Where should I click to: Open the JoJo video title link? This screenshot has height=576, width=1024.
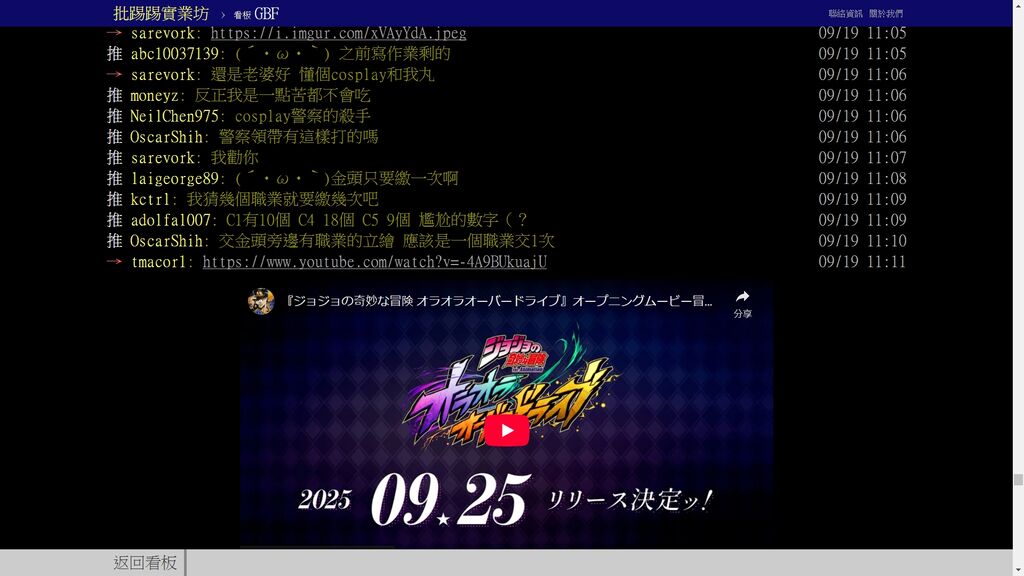tap(500, 301)
